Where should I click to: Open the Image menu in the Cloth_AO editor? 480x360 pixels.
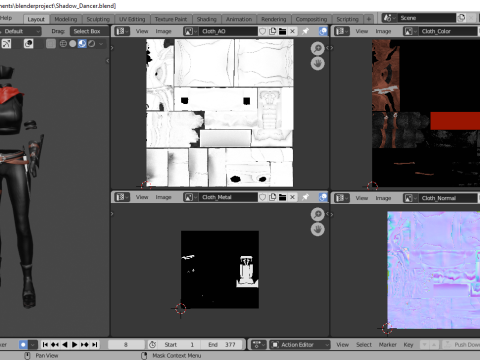click(x=163, y=31)
